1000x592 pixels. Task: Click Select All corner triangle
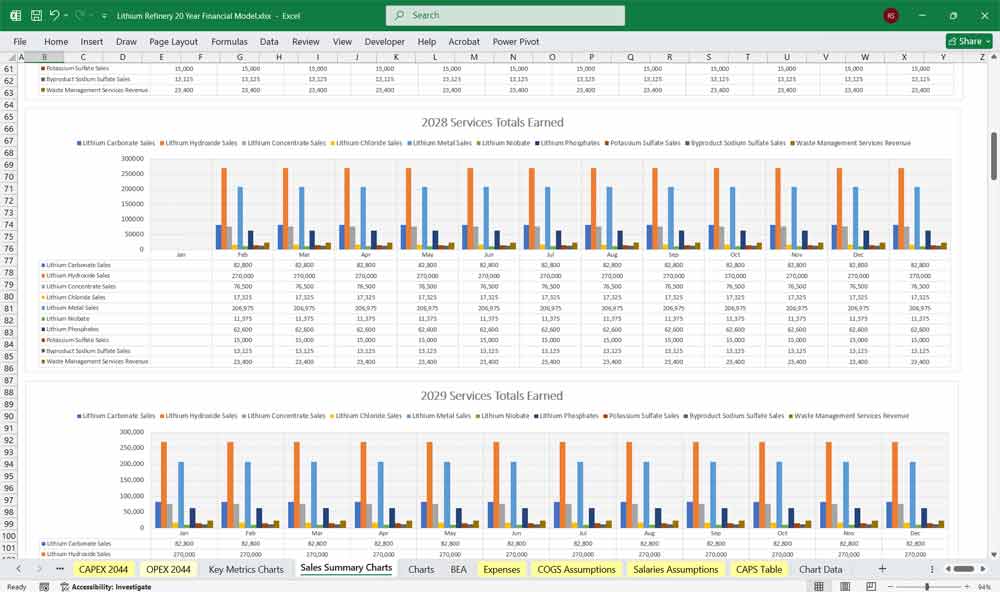(10, 57)
